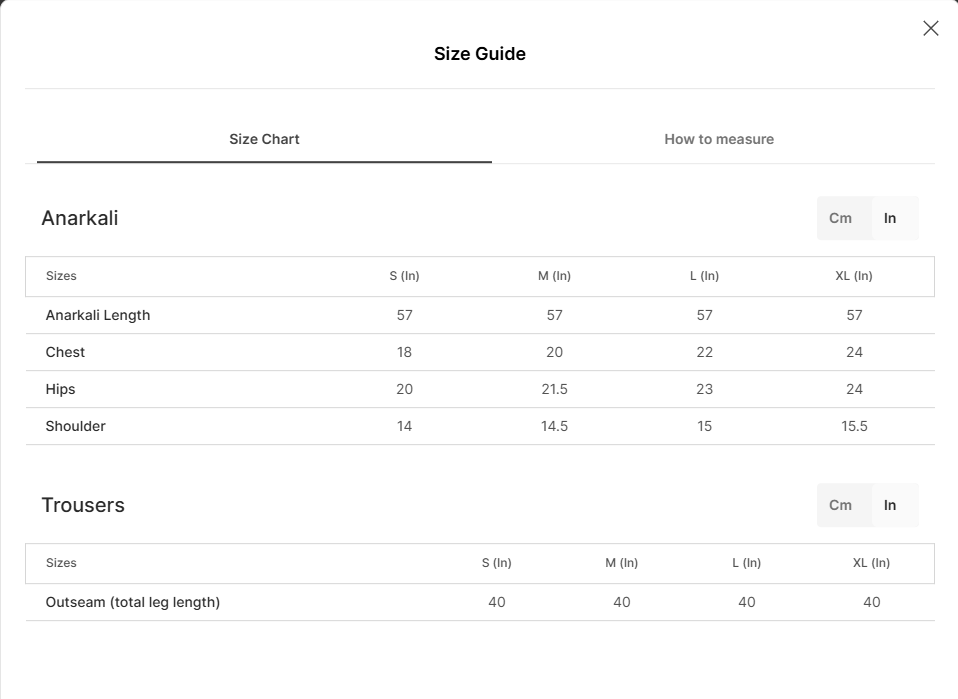Viewport: 958px width, 699px height.
Task: Click the Anarkali section heading
Action: click(80, 218)
